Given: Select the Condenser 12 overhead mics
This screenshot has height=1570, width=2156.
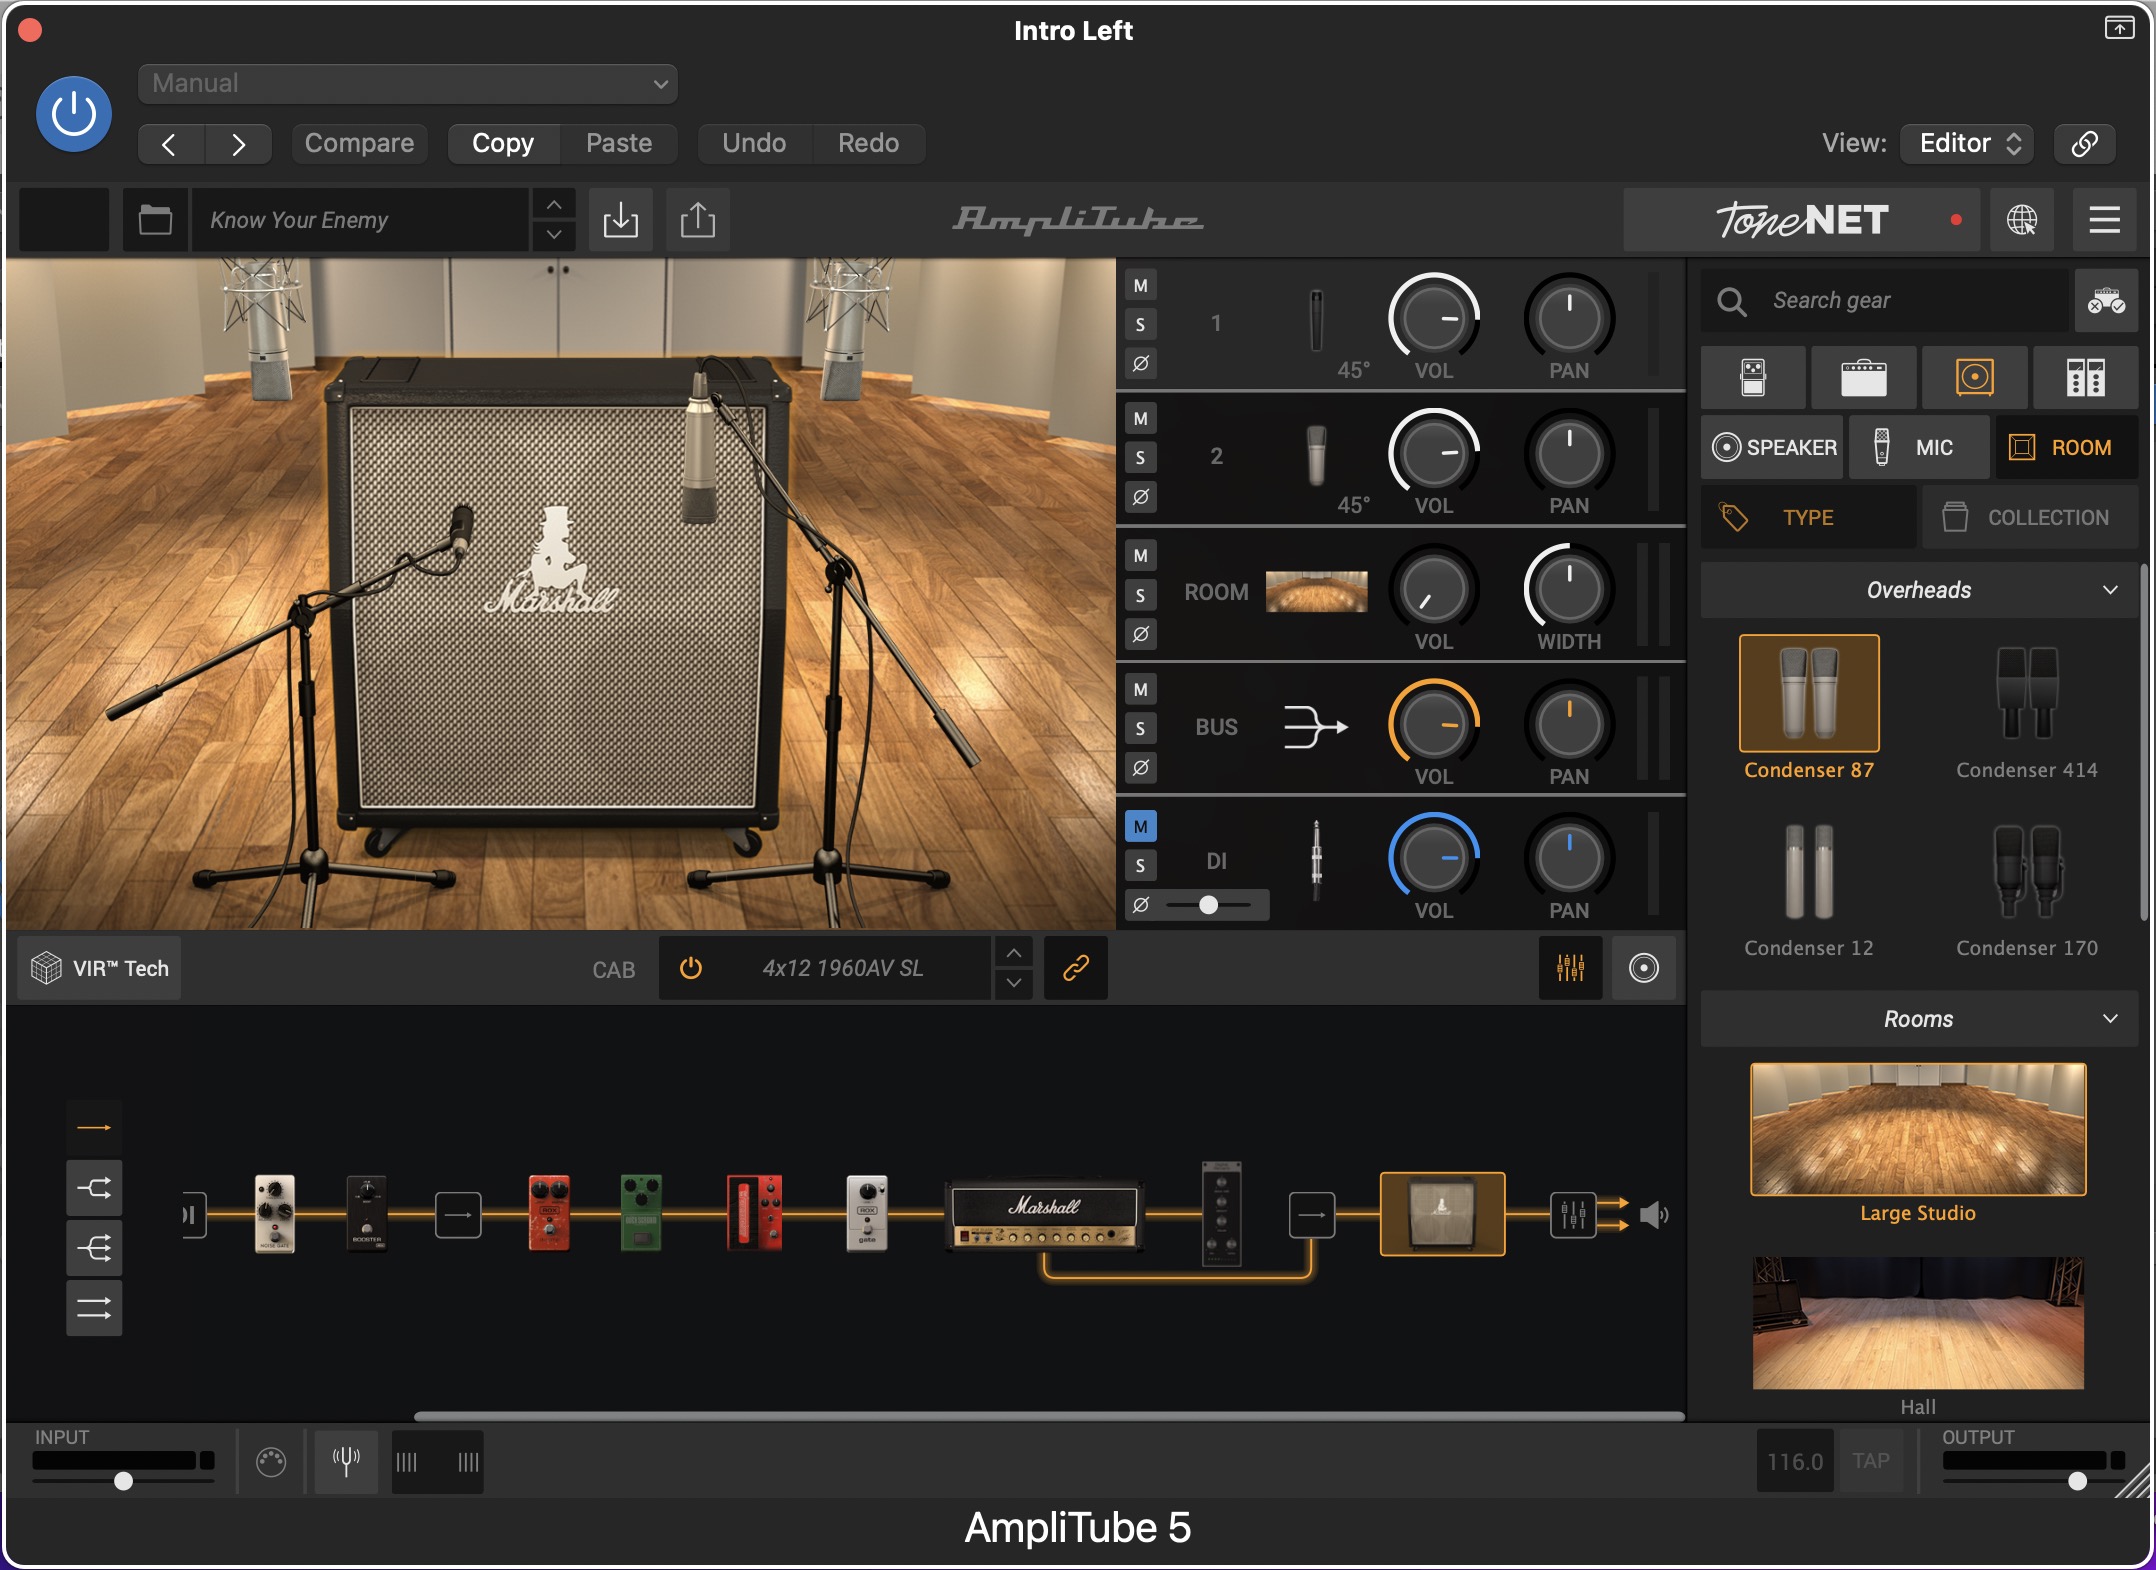Looking at the screenshot, I should click(x=1809, y=872).
